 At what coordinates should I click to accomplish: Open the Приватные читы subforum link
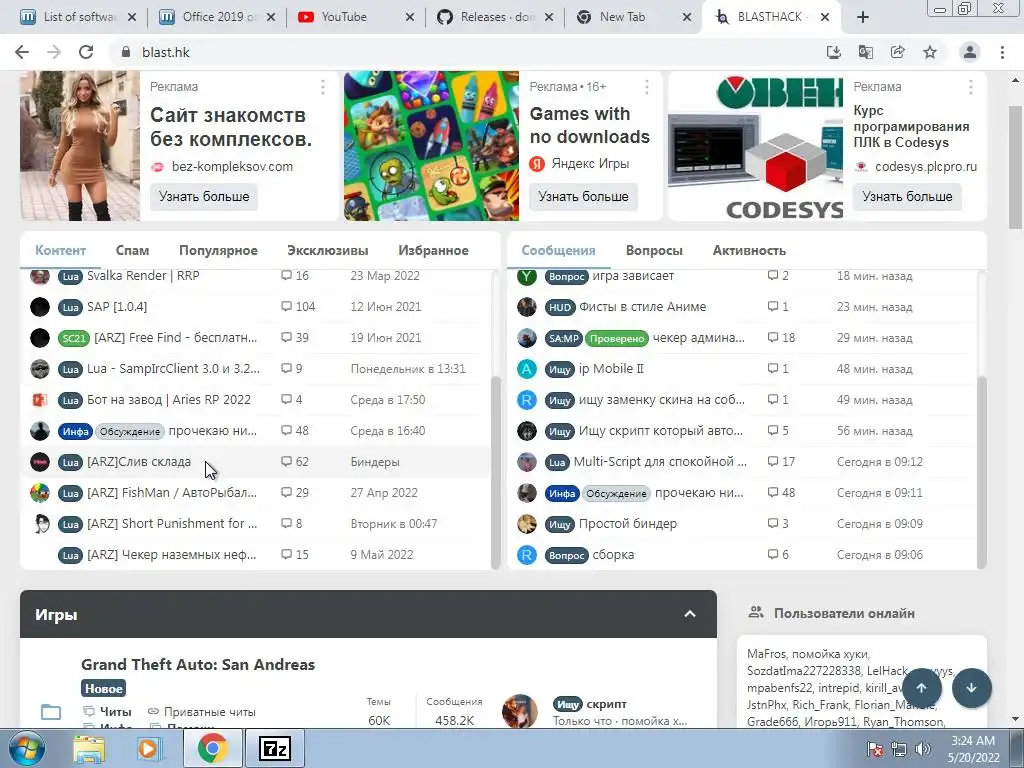pyautogui.click(x=210, y=711)
